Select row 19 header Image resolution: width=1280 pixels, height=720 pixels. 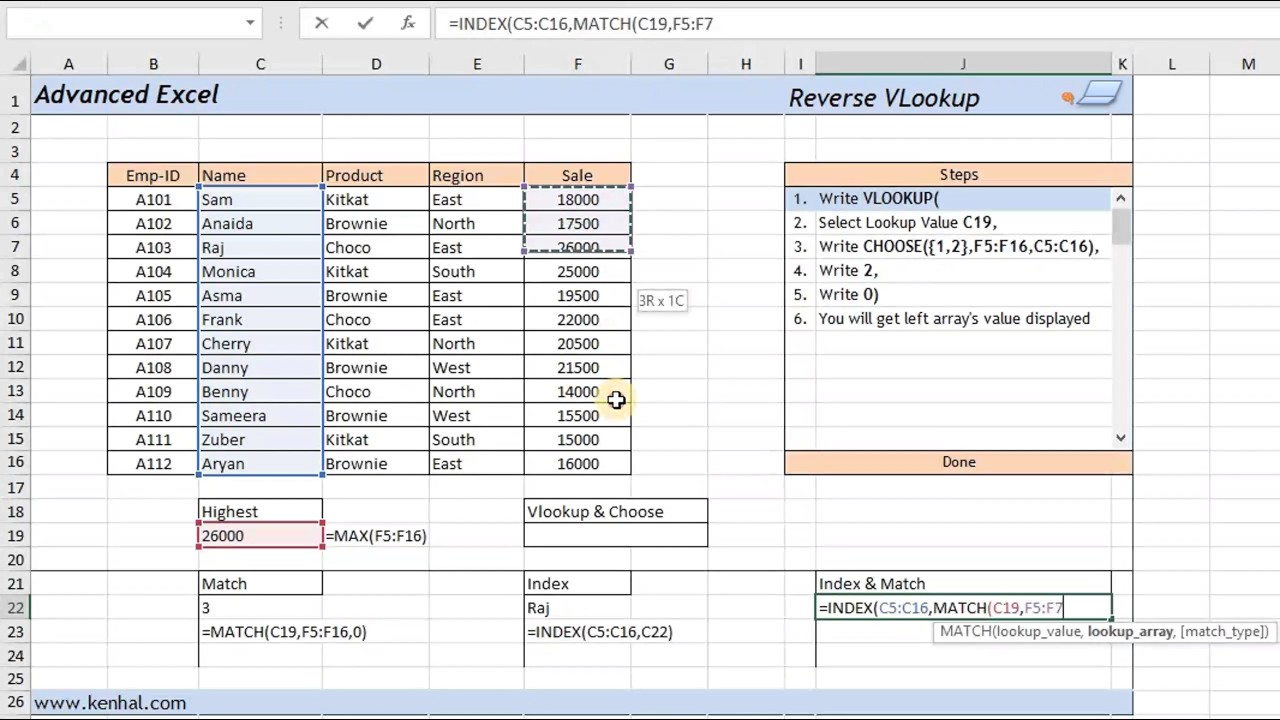tap(15, 535)
